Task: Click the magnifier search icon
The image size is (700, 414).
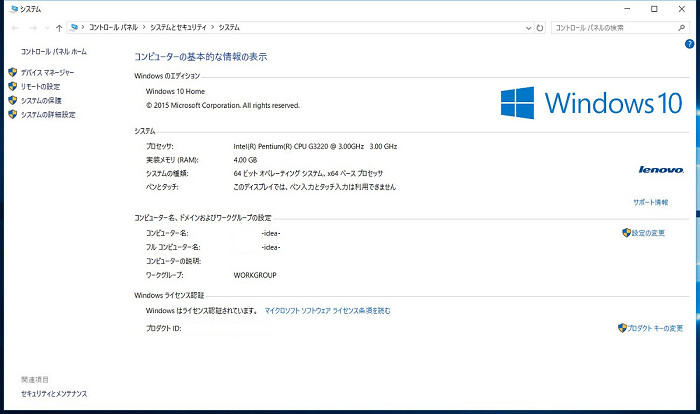Action: [682, 28]
